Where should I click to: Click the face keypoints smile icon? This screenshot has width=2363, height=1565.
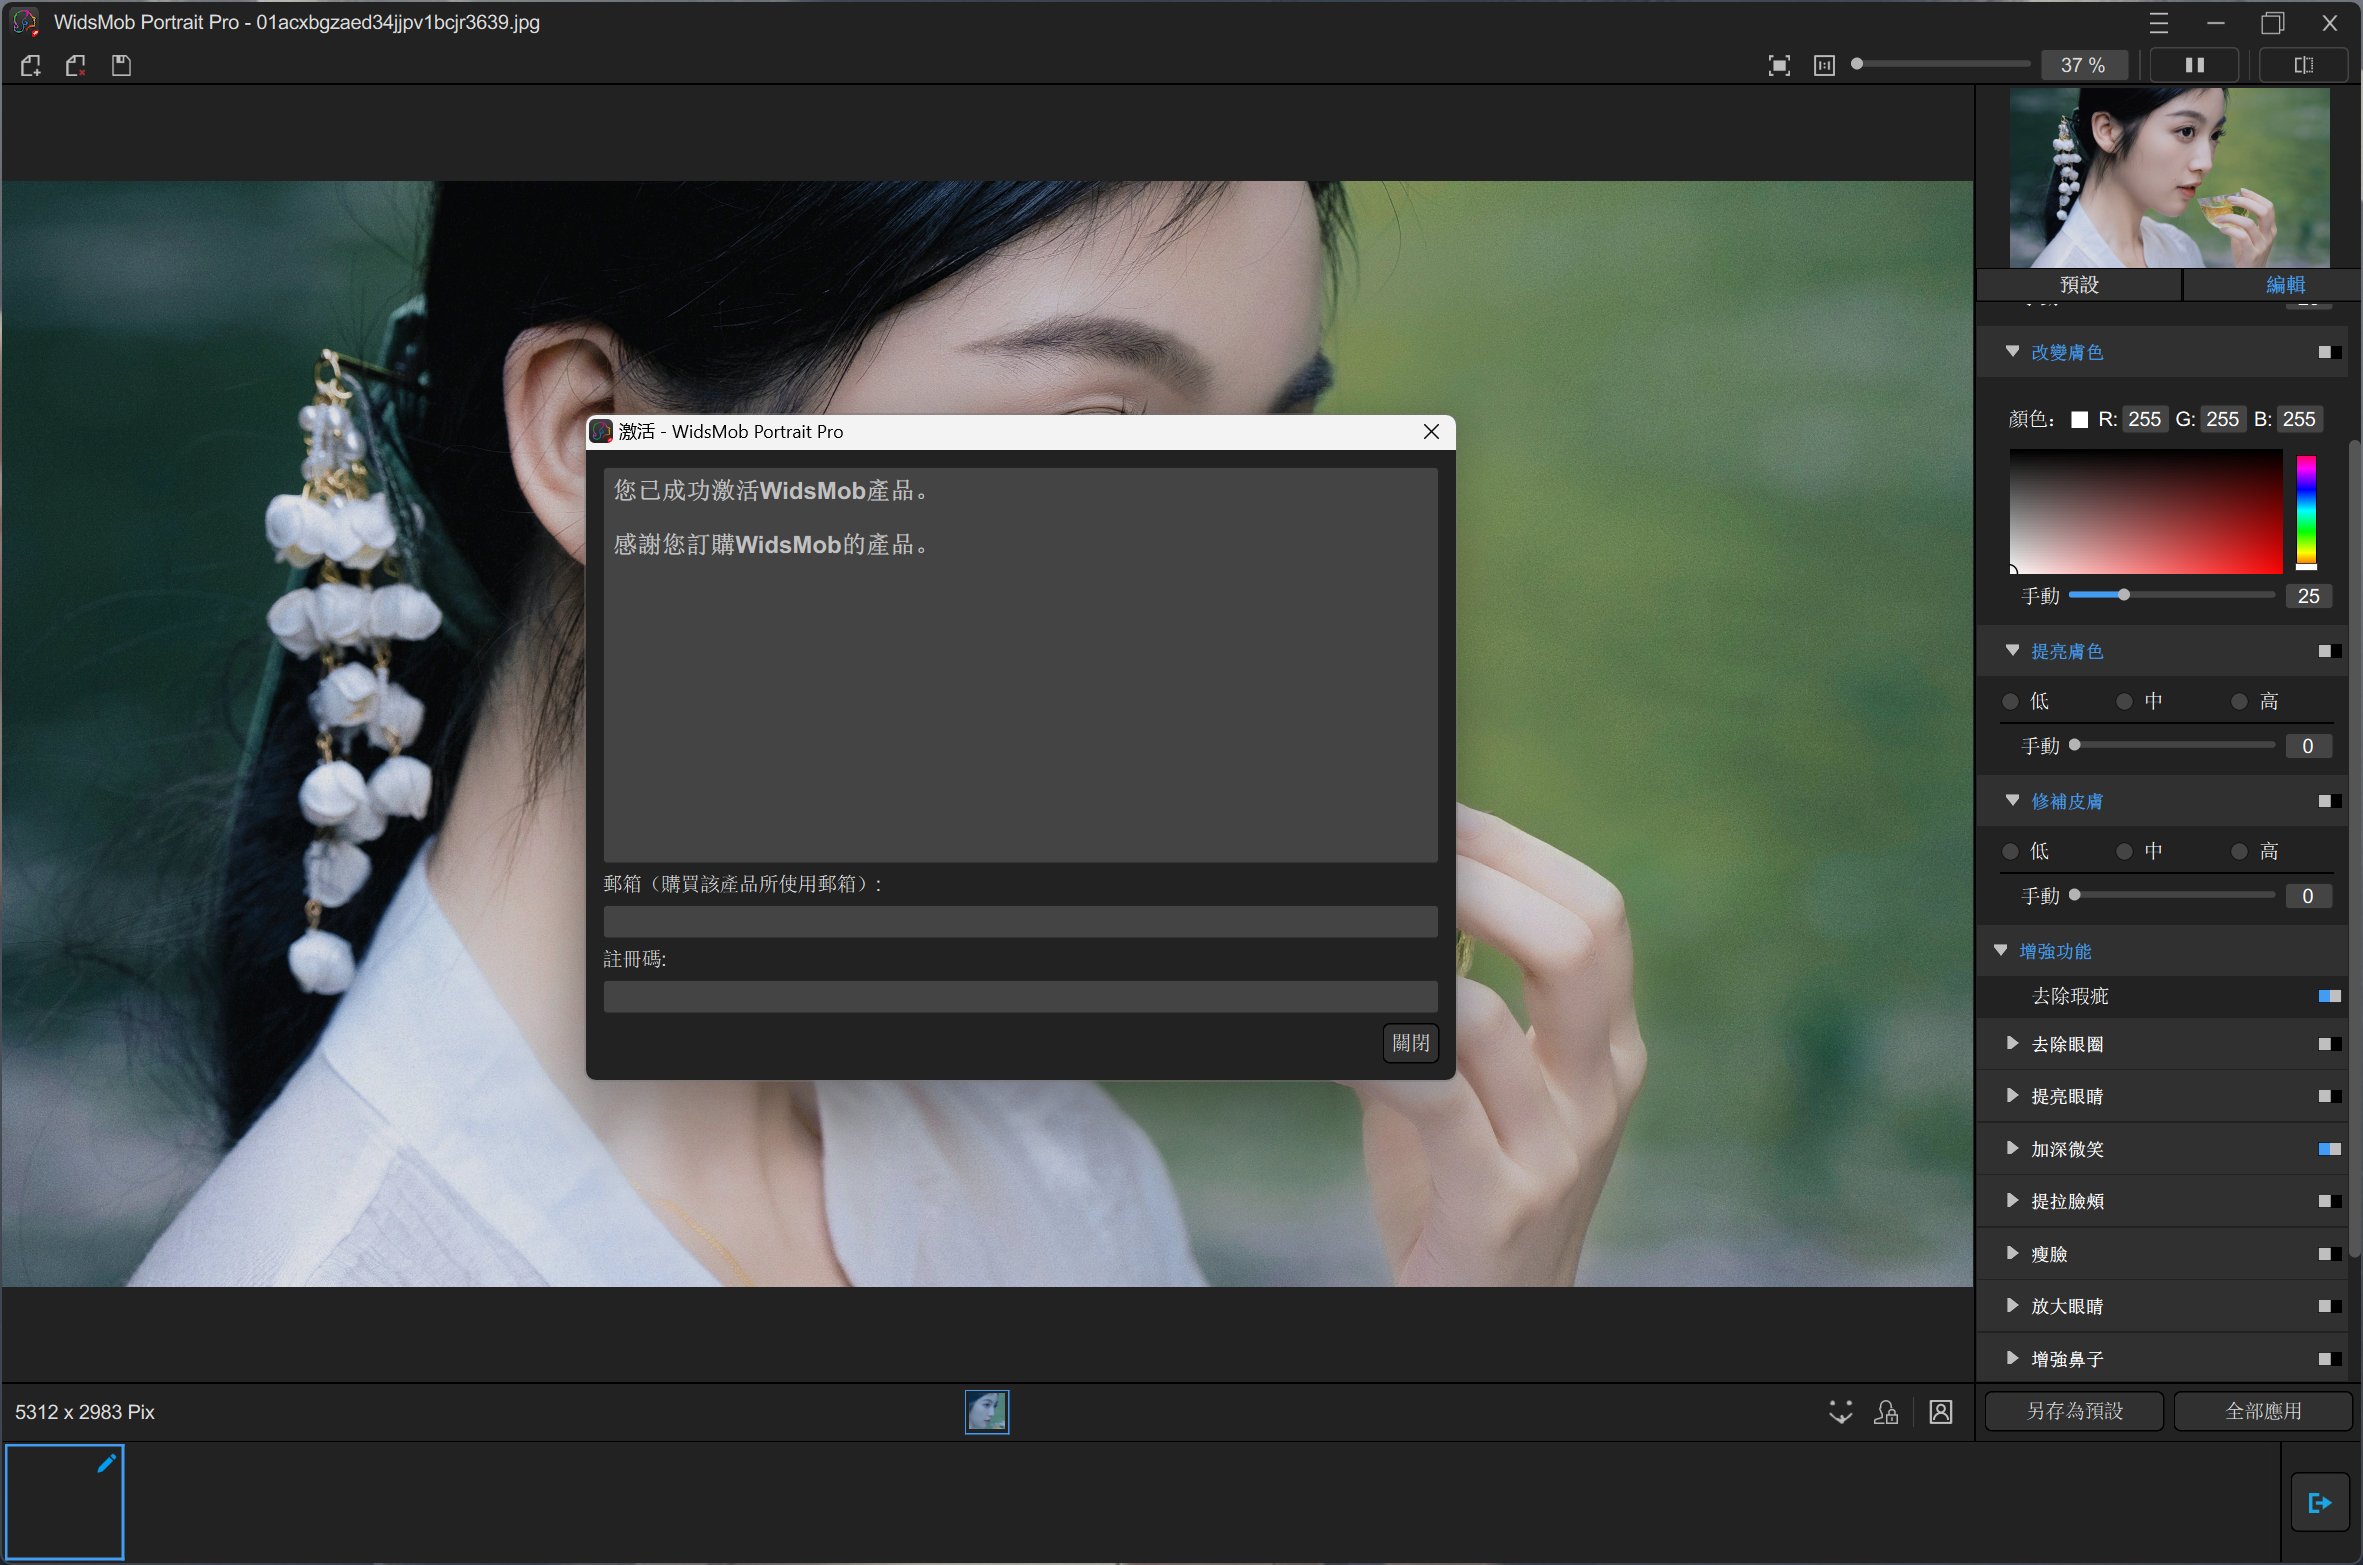(1841, 1412)
